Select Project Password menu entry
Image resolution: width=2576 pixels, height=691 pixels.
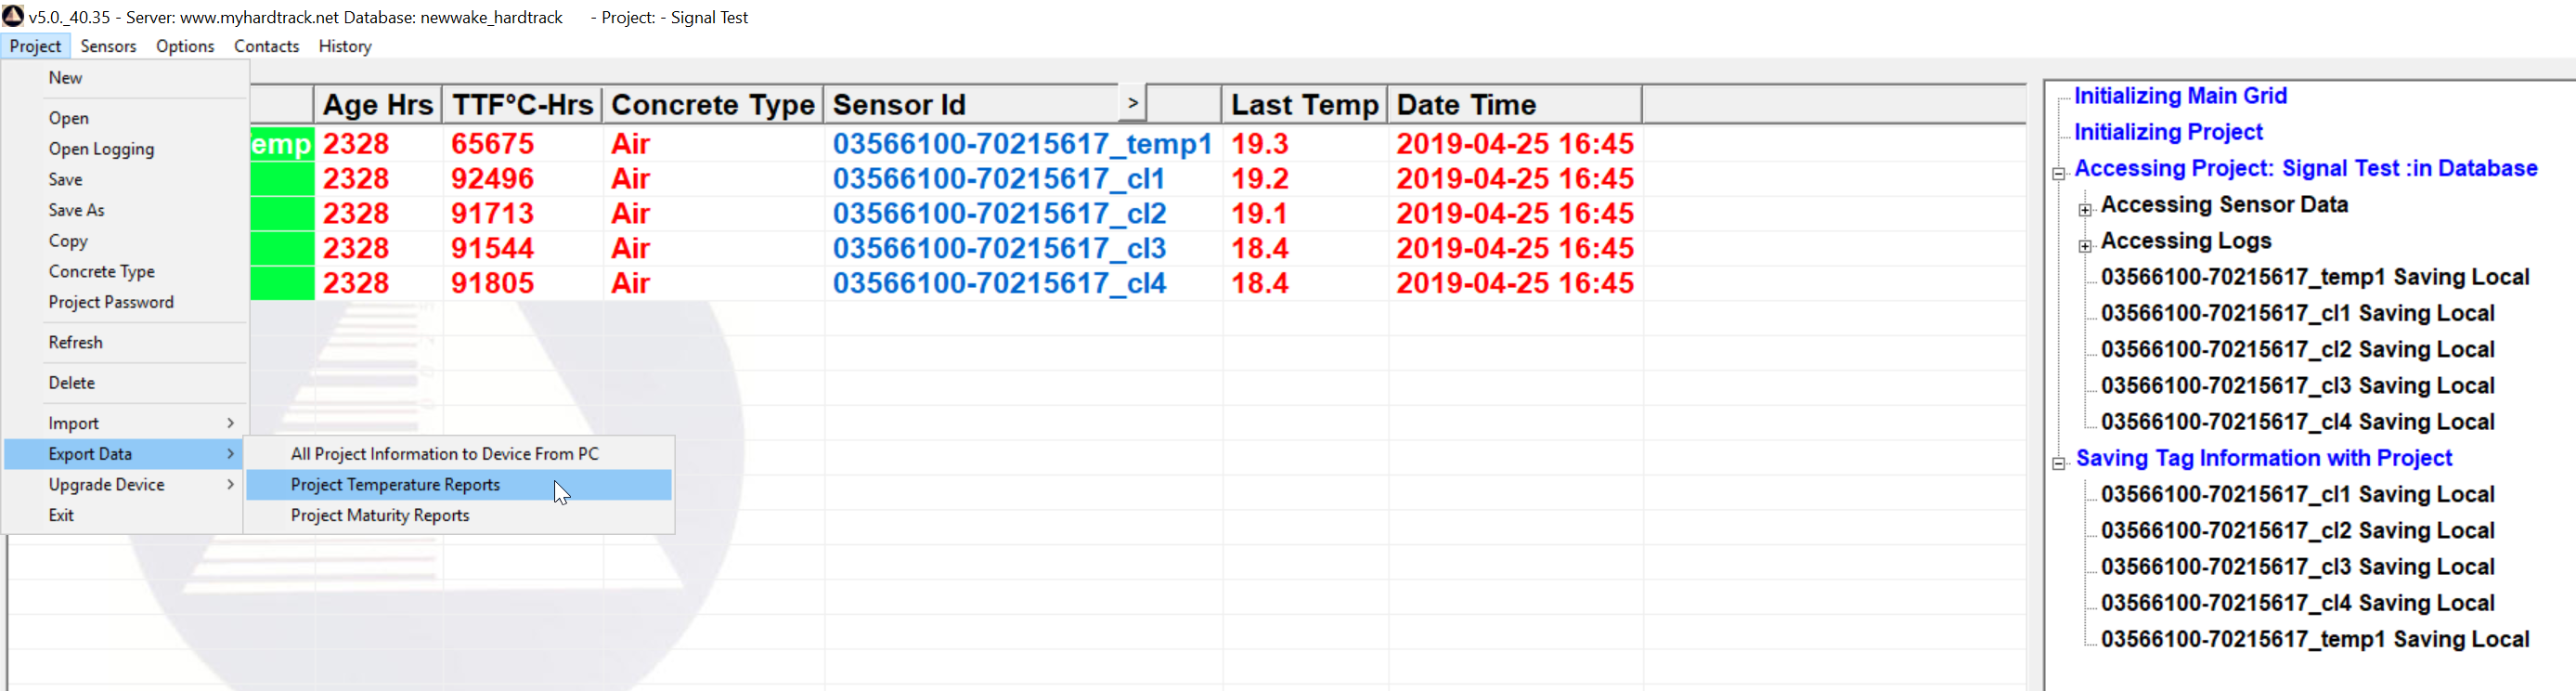(125, 302)
